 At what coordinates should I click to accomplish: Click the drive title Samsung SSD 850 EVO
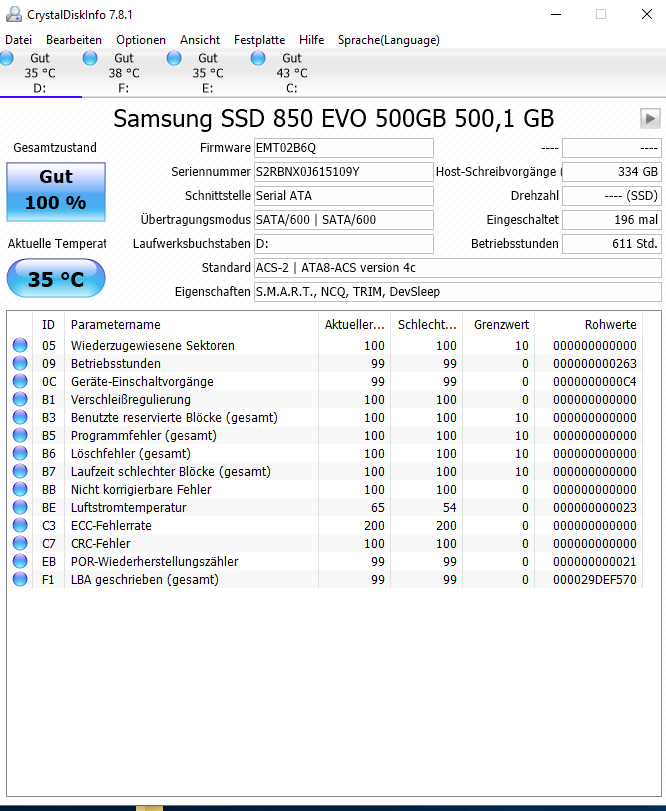click(x=334, y=118)
